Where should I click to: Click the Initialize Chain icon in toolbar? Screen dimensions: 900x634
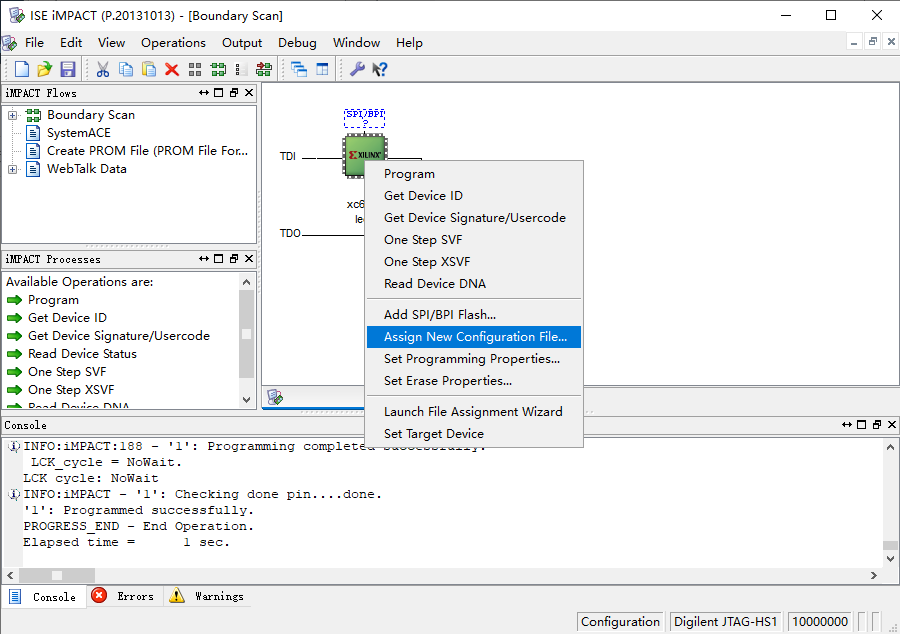coord(264,69)
